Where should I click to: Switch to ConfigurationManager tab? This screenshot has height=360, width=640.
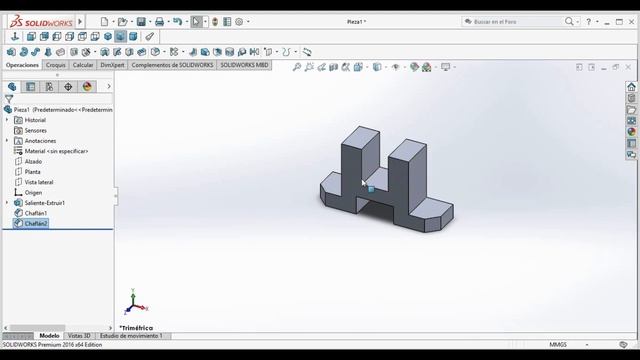pos(49,87)
